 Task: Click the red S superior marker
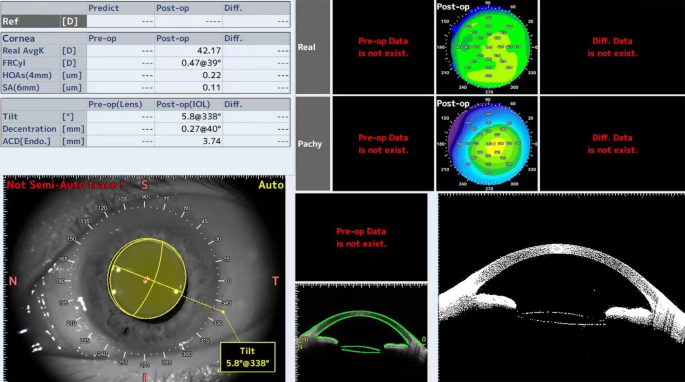tap(144, 185)
